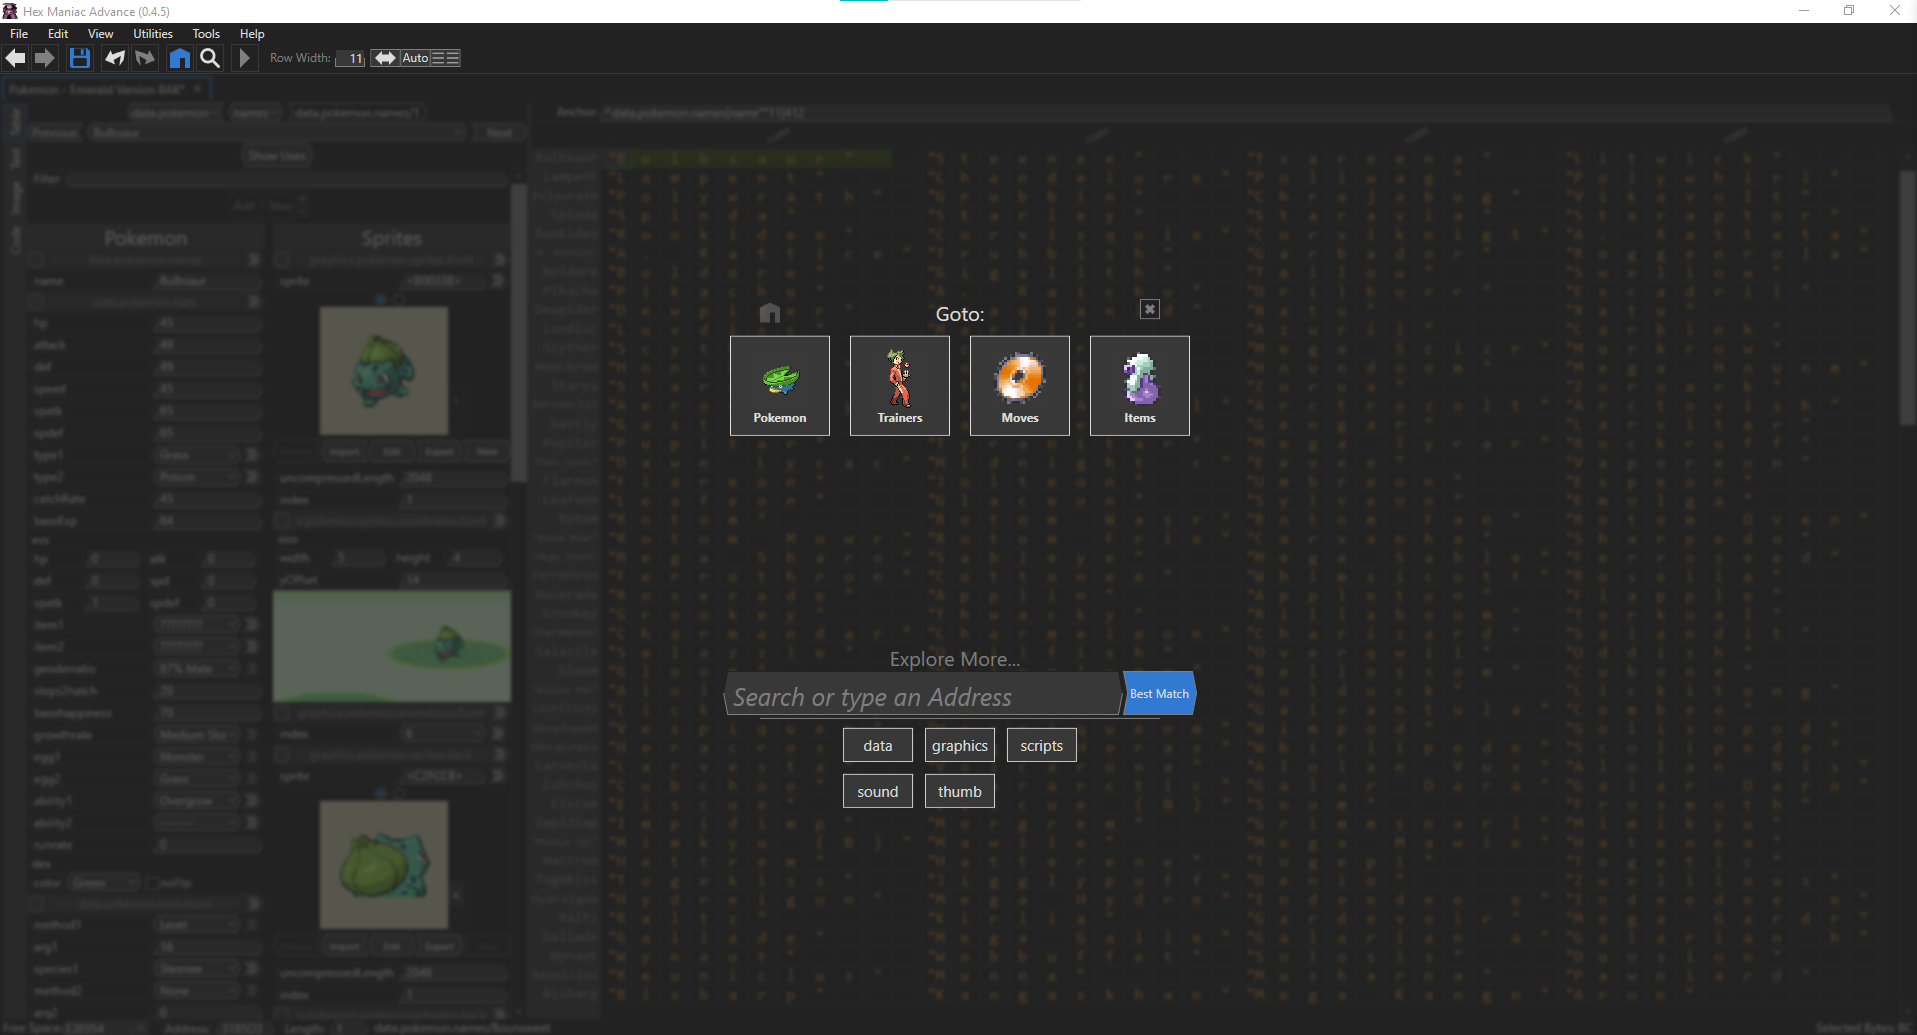1917x1035 pixels.
Task: Explore the graphics category
Action: coord(960,746)
